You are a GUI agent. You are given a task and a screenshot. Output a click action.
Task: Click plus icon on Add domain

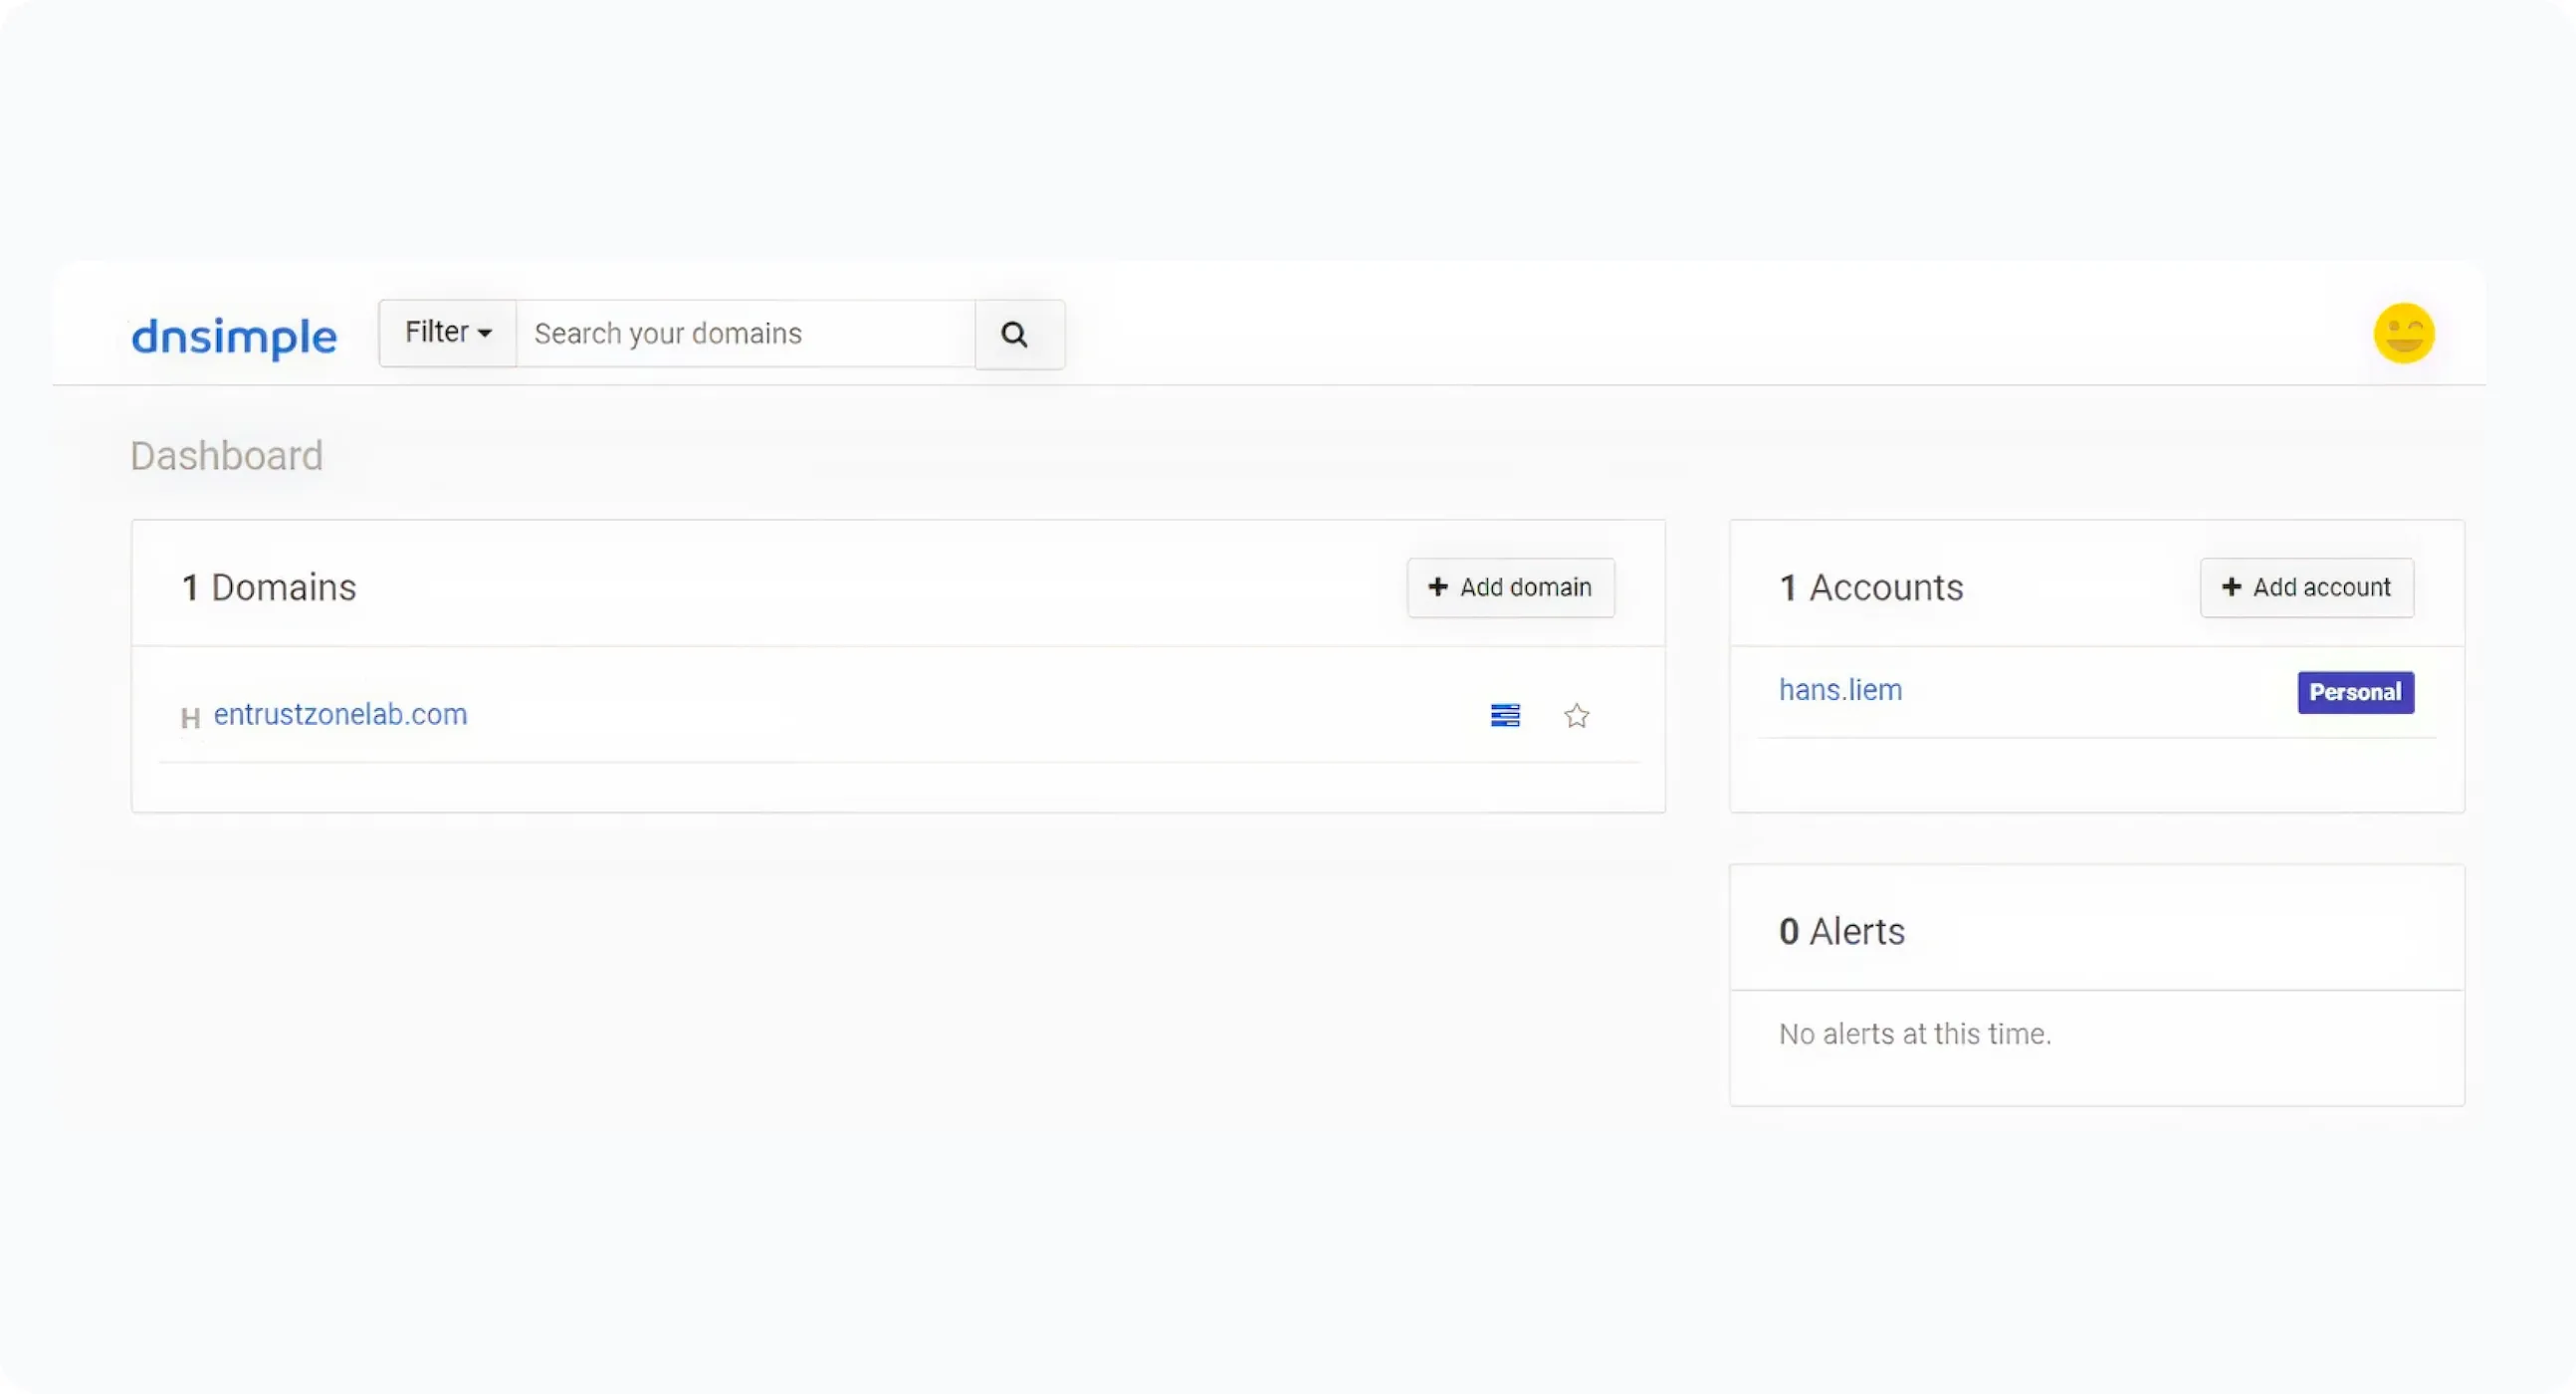coord(1437,587)
